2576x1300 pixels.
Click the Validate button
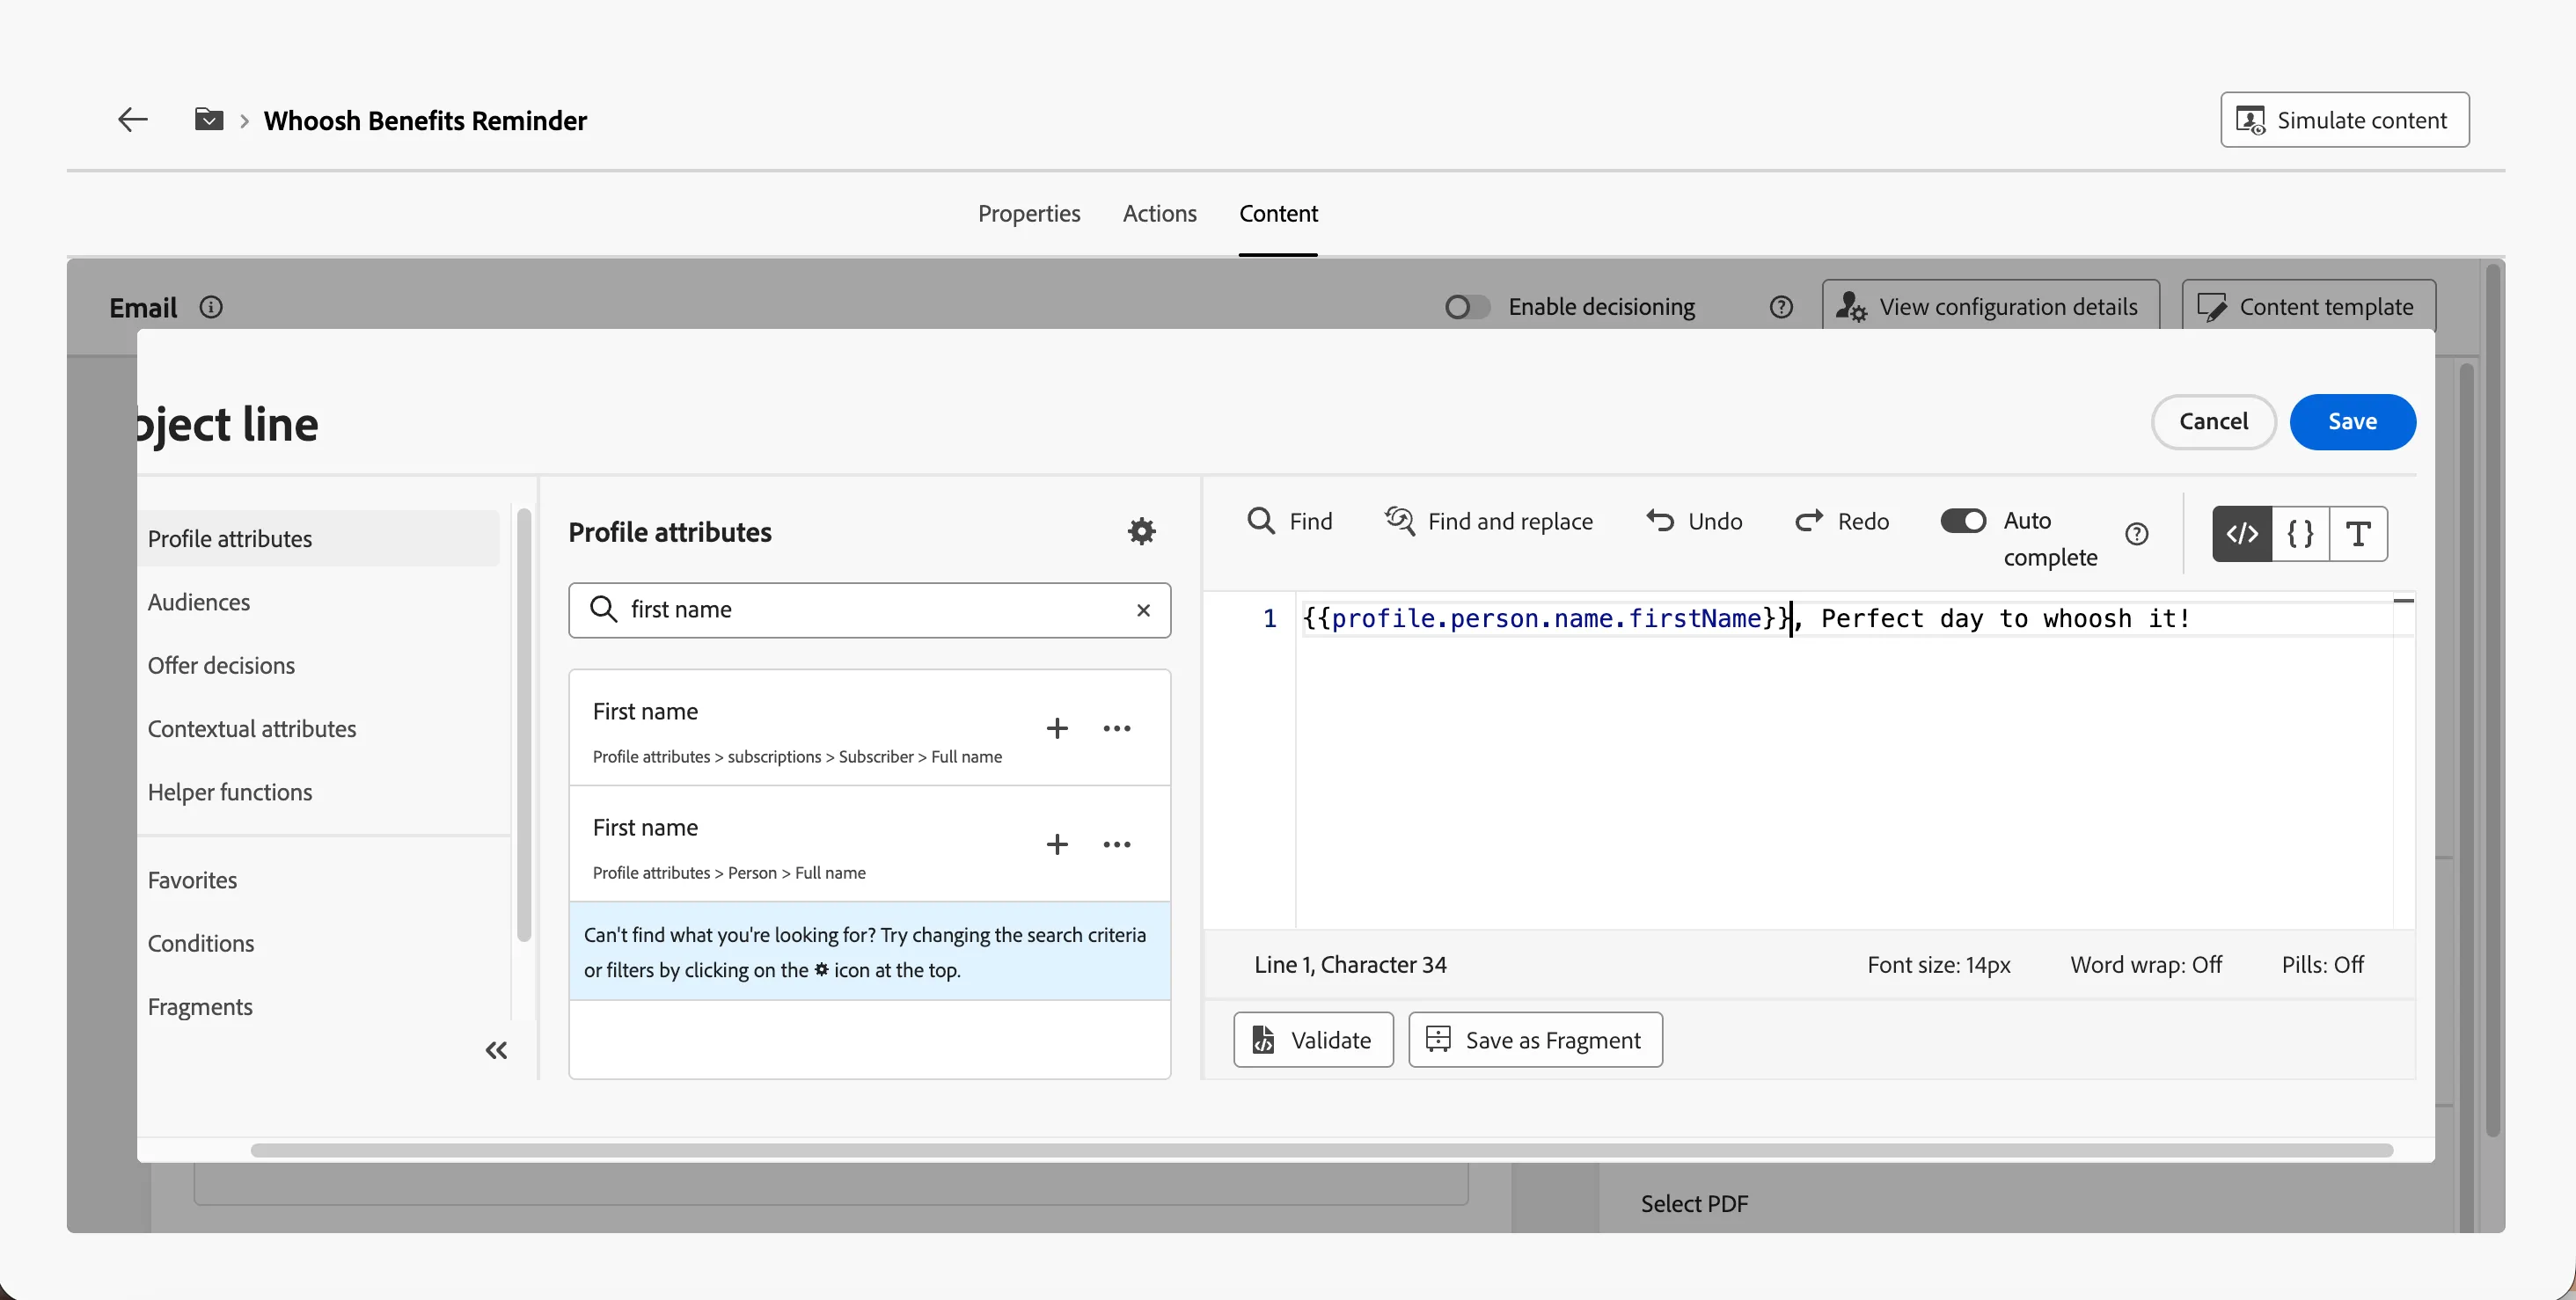click(1313, 1040)
